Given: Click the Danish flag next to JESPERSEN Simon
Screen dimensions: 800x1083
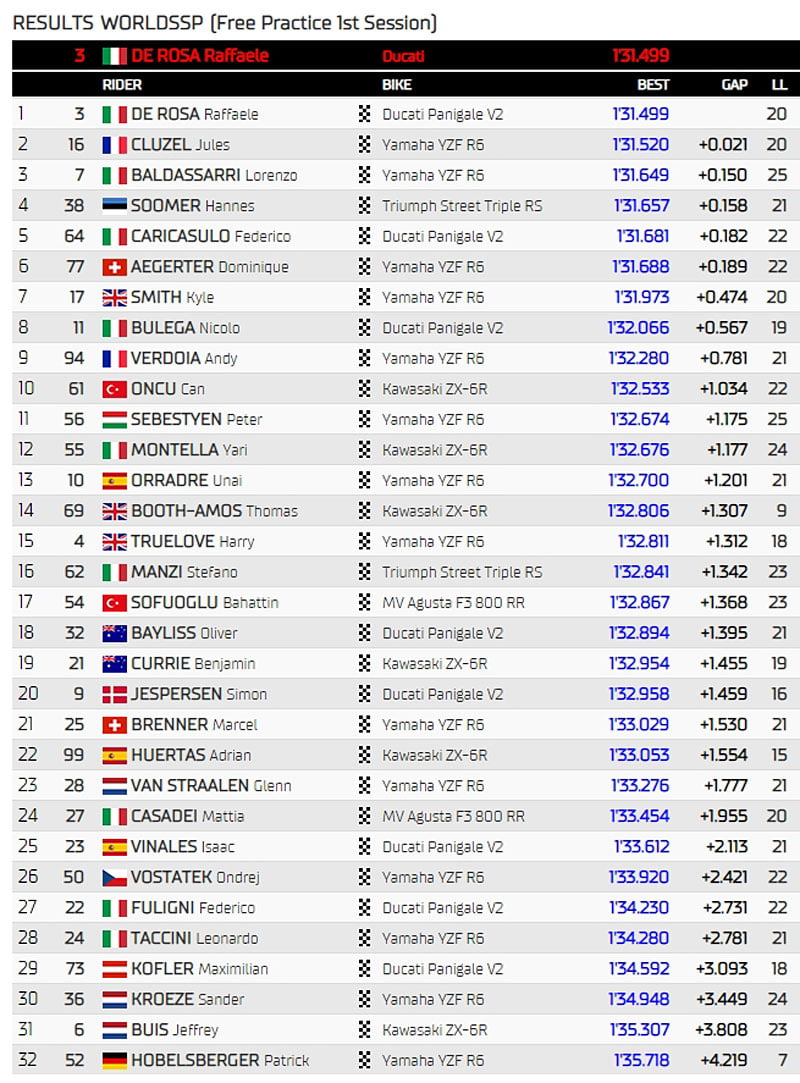Looking at the screenshot, I should pos(114,694).
